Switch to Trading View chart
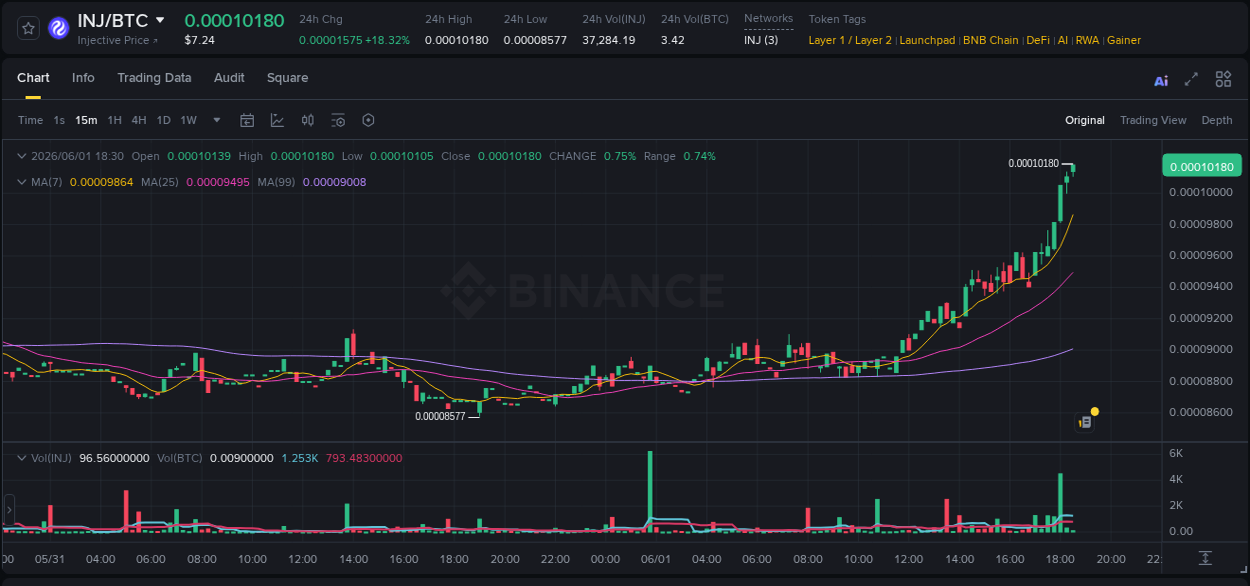The height and width of the screenshot is (586, 1250). point(1153,120)
